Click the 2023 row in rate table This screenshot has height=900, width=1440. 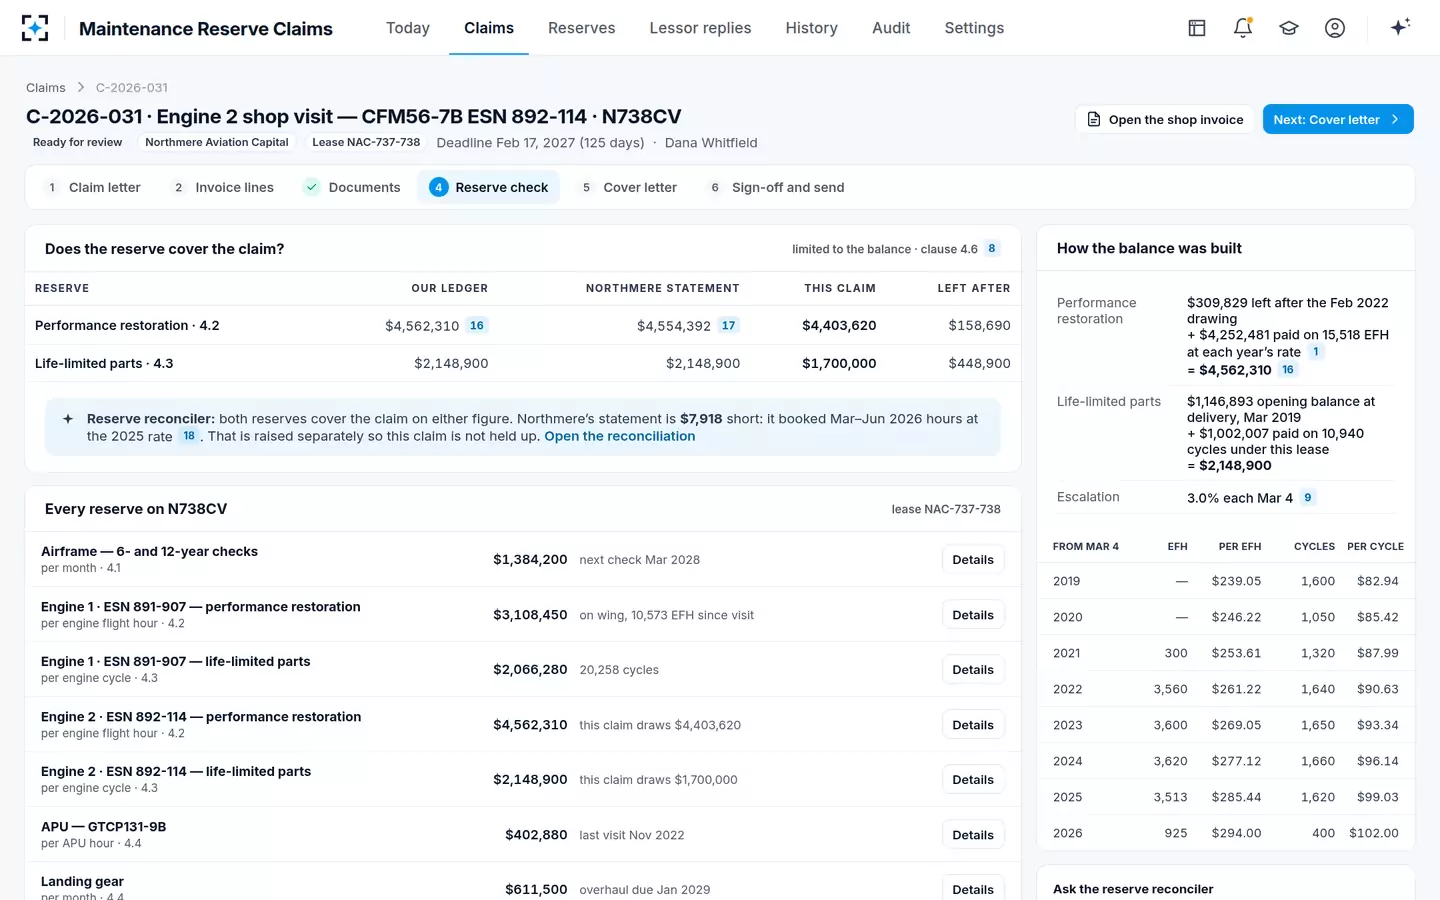point(1226,725)
